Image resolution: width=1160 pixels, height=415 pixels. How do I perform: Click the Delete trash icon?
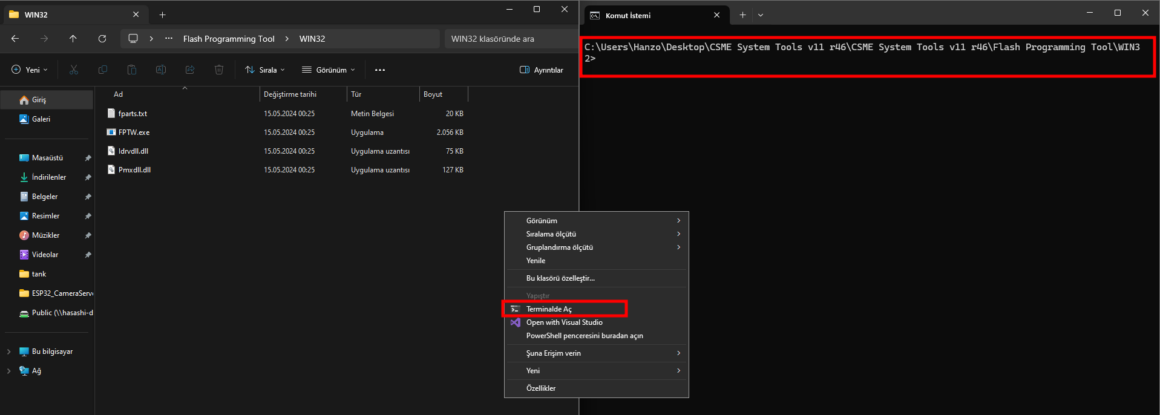point(218,70)
